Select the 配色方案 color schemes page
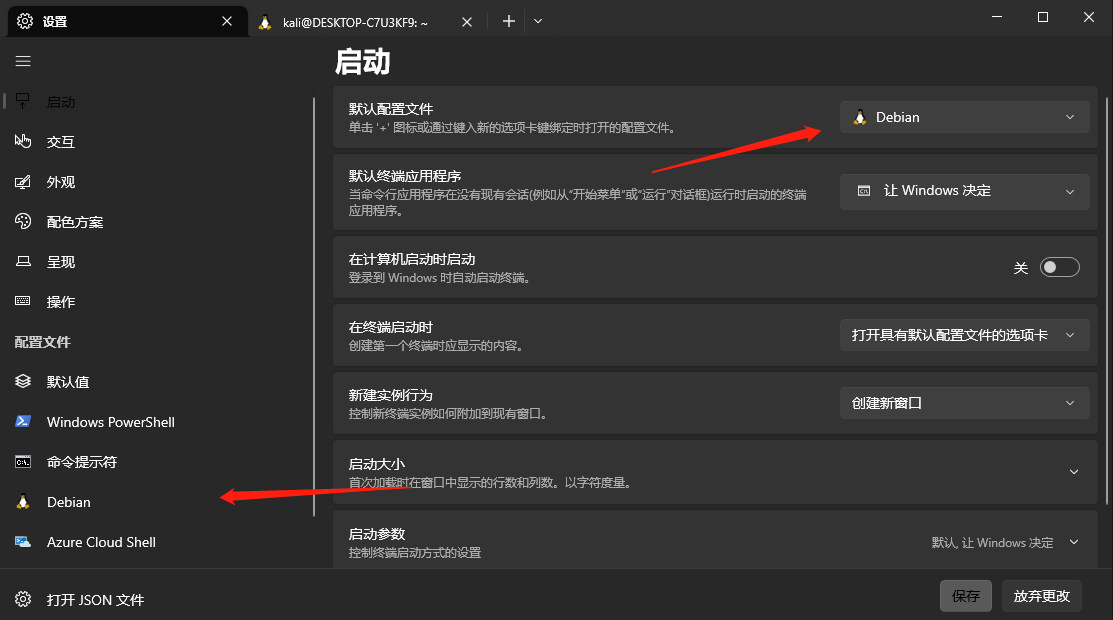The image size is (1113, 620). coord(74,222)
